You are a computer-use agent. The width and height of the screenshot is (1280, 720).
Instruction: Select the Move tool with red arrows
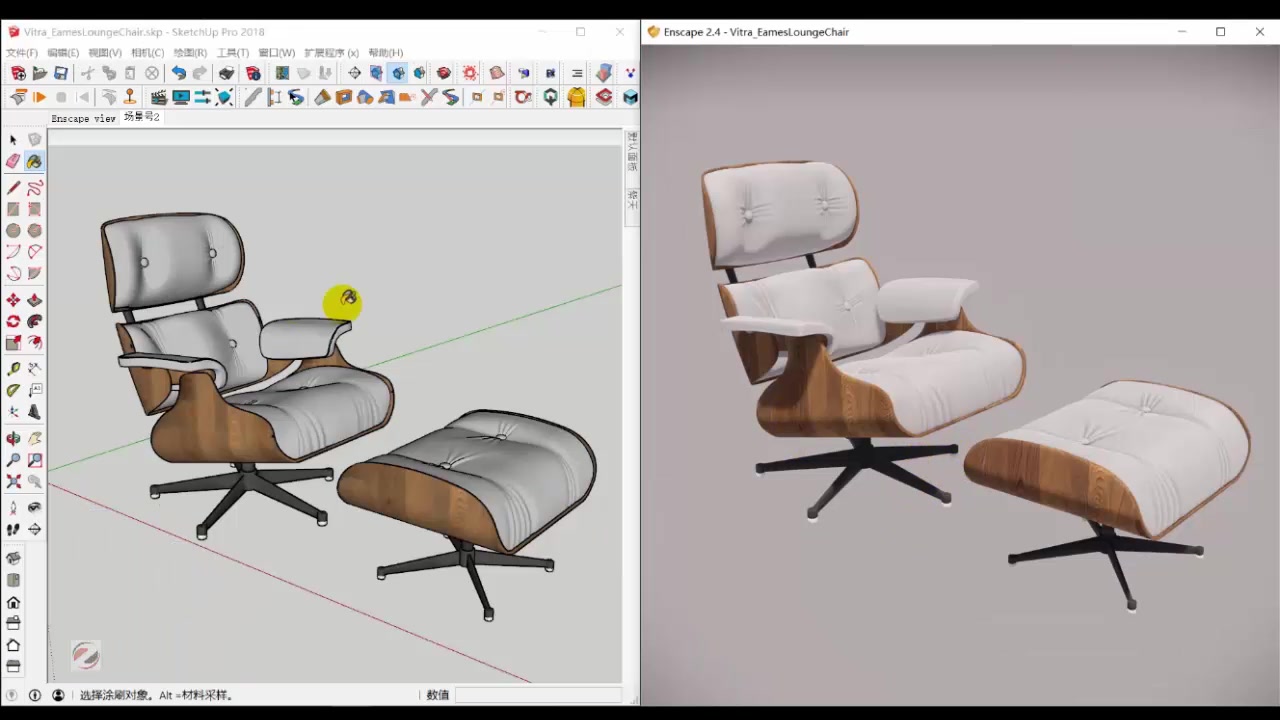pyautogui.click(x=13, y=300)
